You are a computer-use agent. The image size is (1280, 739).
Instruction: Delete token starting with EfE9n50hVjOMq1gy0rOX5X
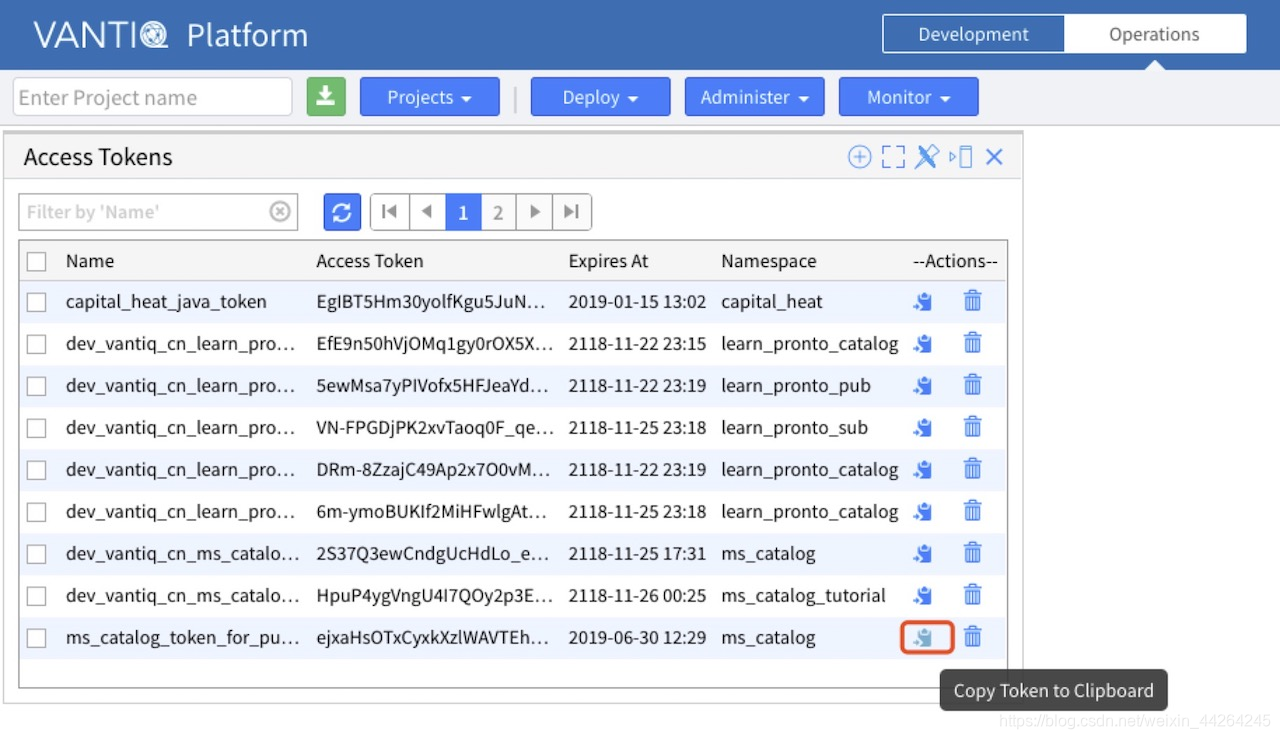coord(972,343)
